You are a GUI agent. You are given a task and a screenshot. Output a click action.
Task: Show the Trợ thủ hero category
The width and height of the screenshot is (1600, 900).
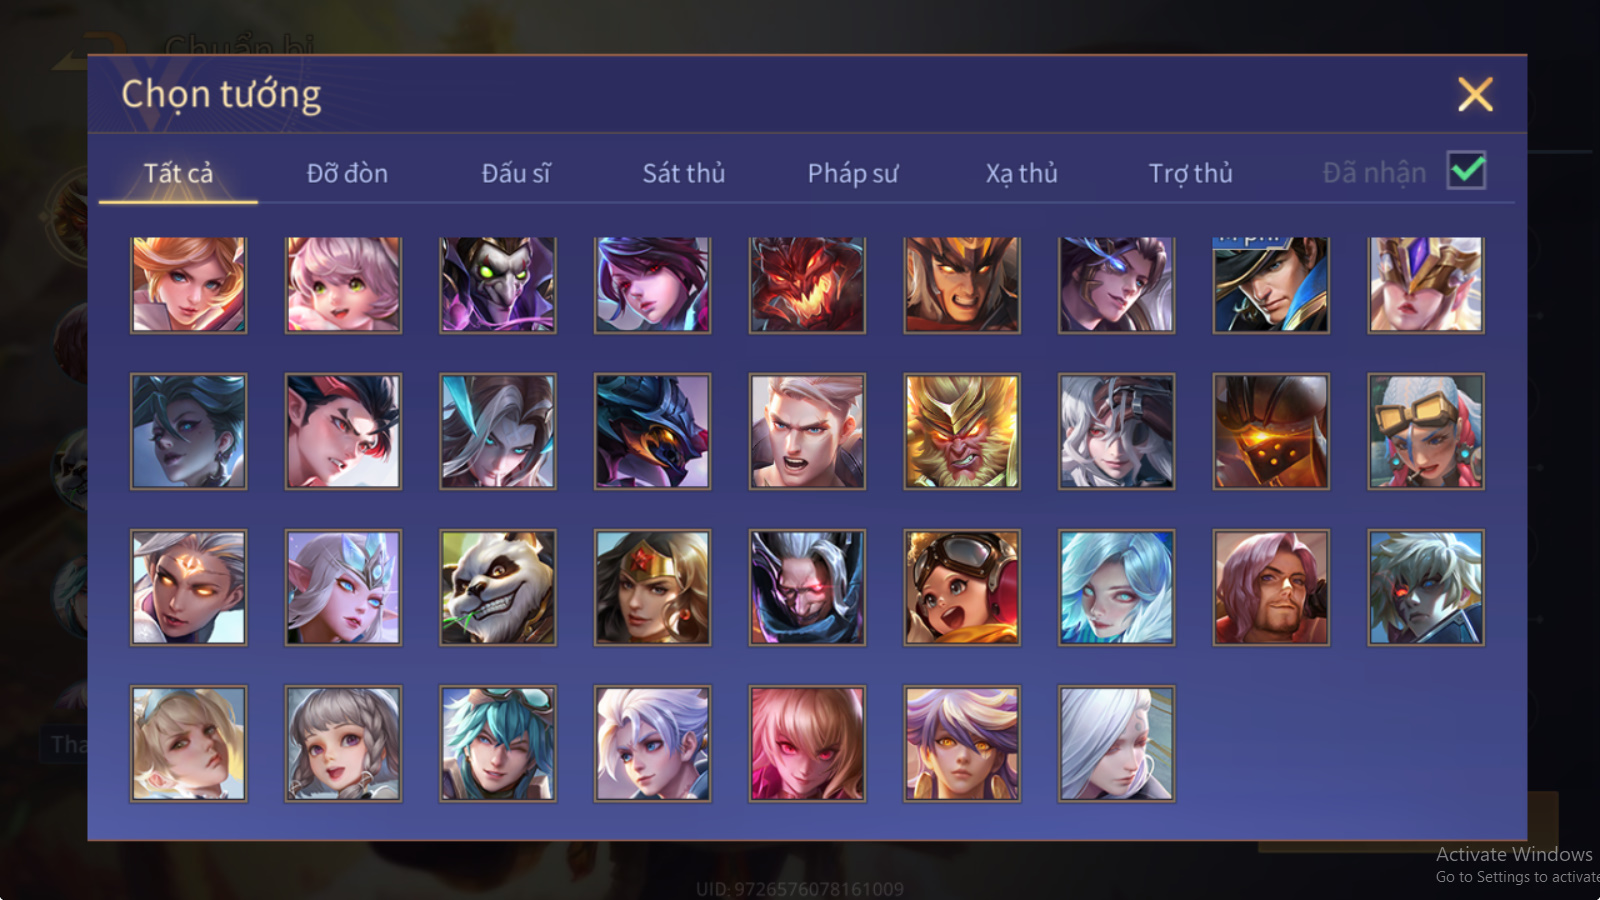click(x=1190, y=173)
